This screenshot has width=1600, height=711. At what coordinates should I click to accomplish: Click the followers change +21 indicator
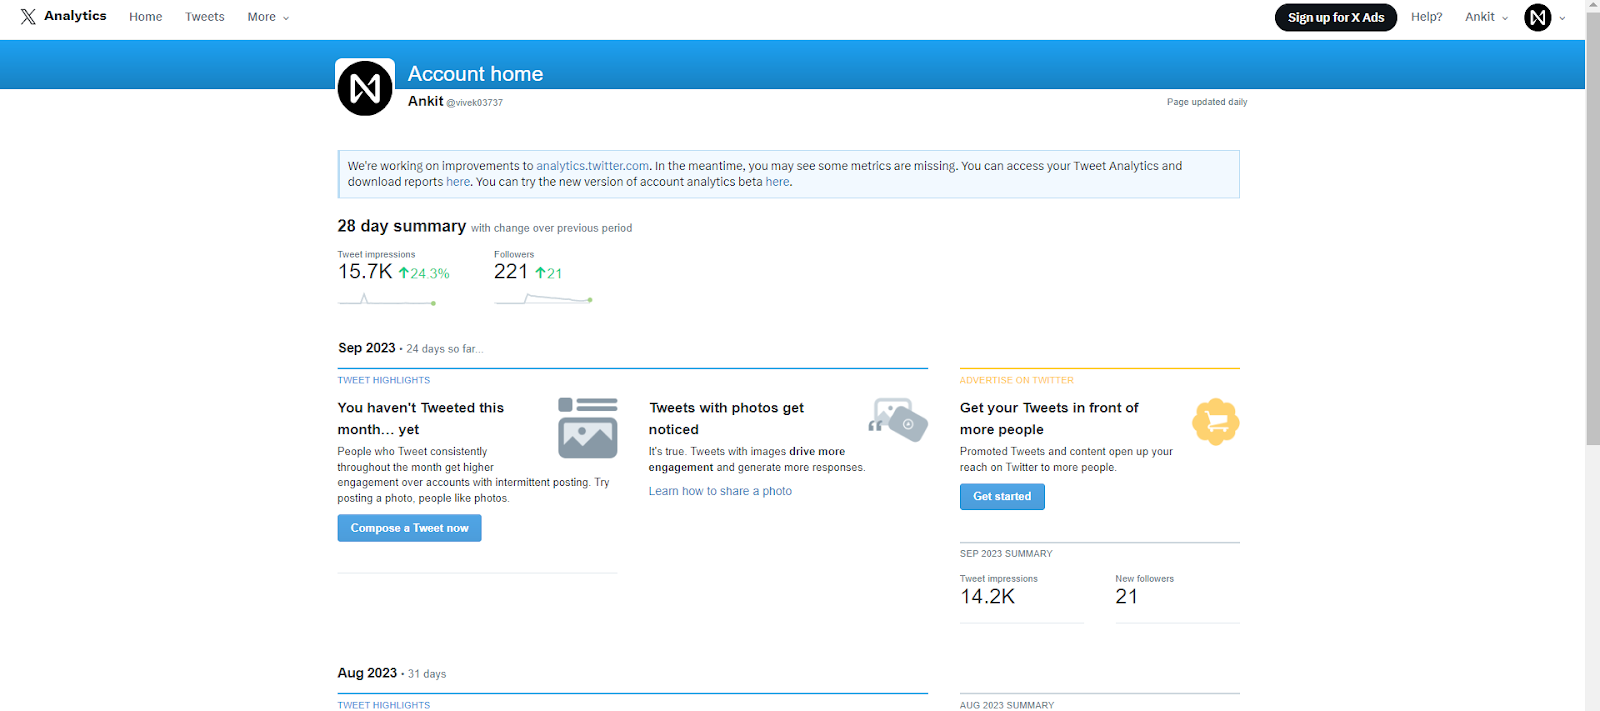[549, 273]
